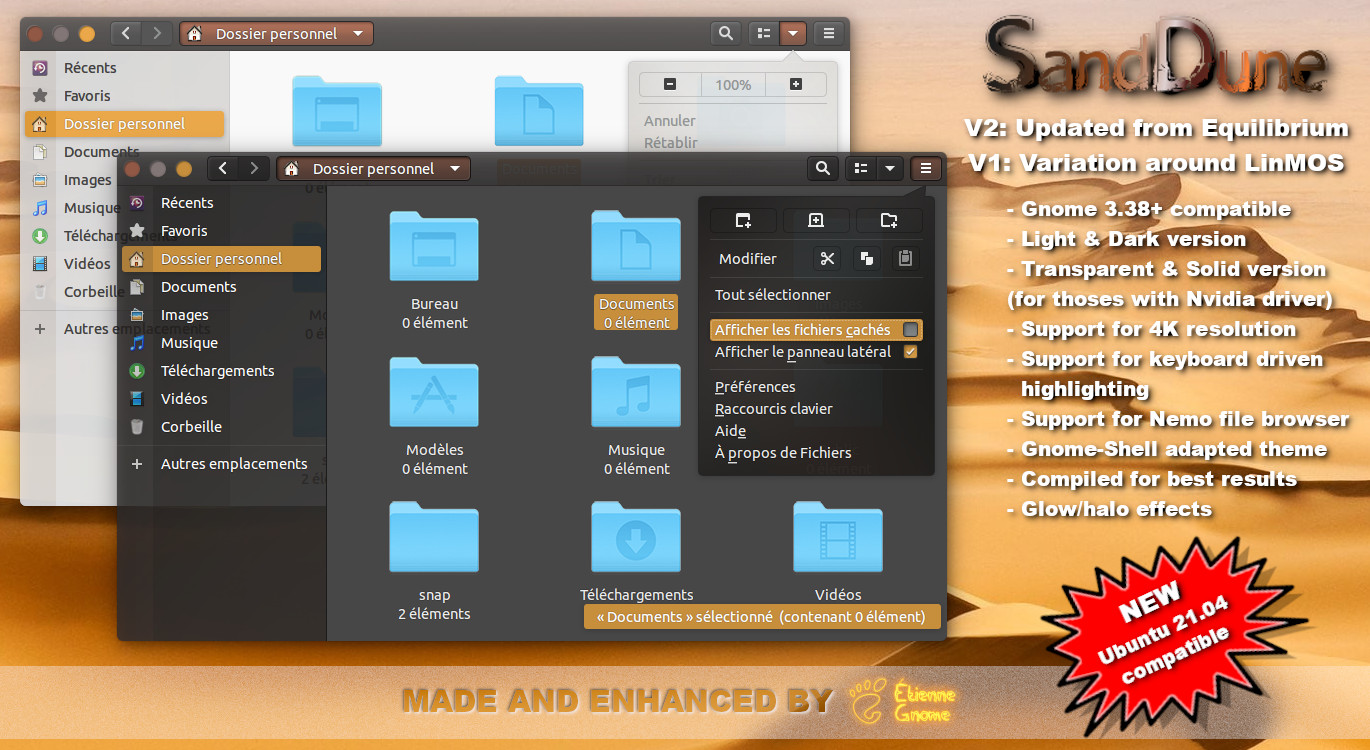Uncheck Afficher le panneau latéral checkbox
Screen dimensions: 1370x750
[910, 352]
